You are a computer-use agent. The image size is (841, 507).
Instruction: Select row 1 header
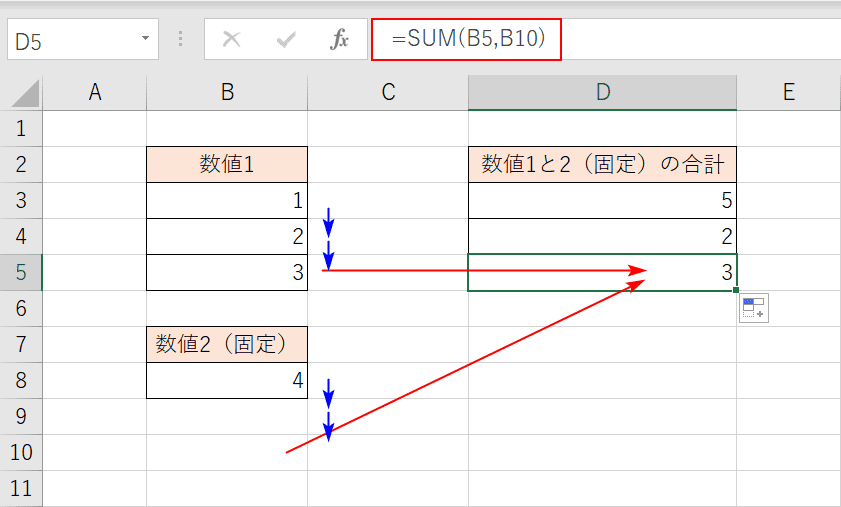[x=21, y=128]
